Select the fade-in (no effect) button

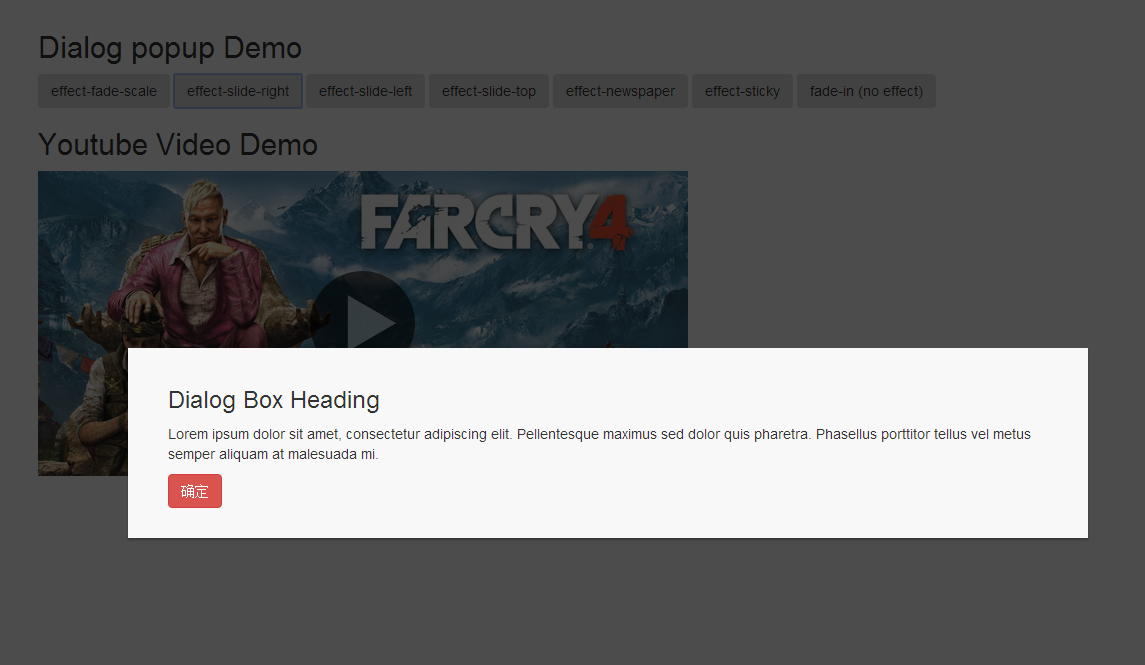click(x=866, y=91)
